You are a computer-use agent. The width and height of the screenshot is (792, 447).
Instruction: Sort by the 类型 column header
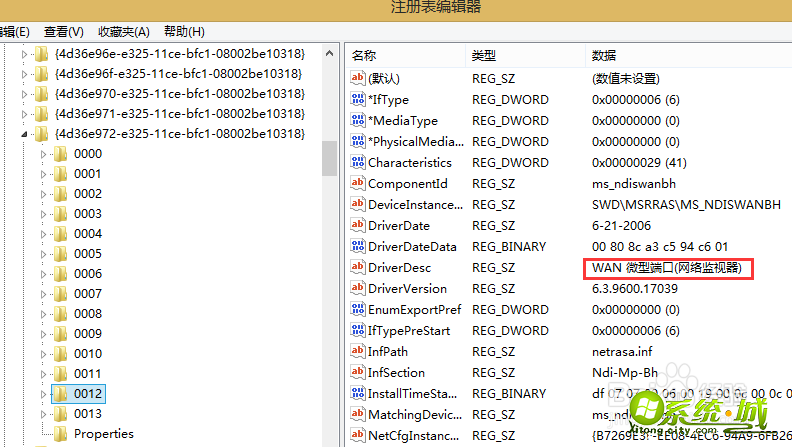[525, 56]
